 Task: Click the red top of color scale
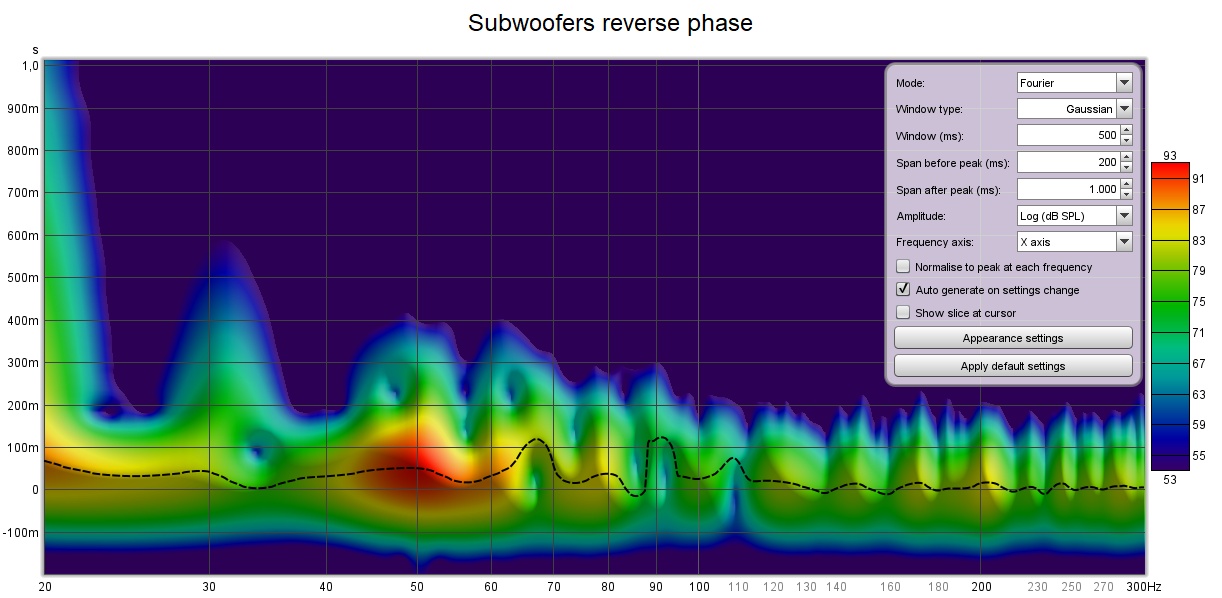tap(1170, 170)
